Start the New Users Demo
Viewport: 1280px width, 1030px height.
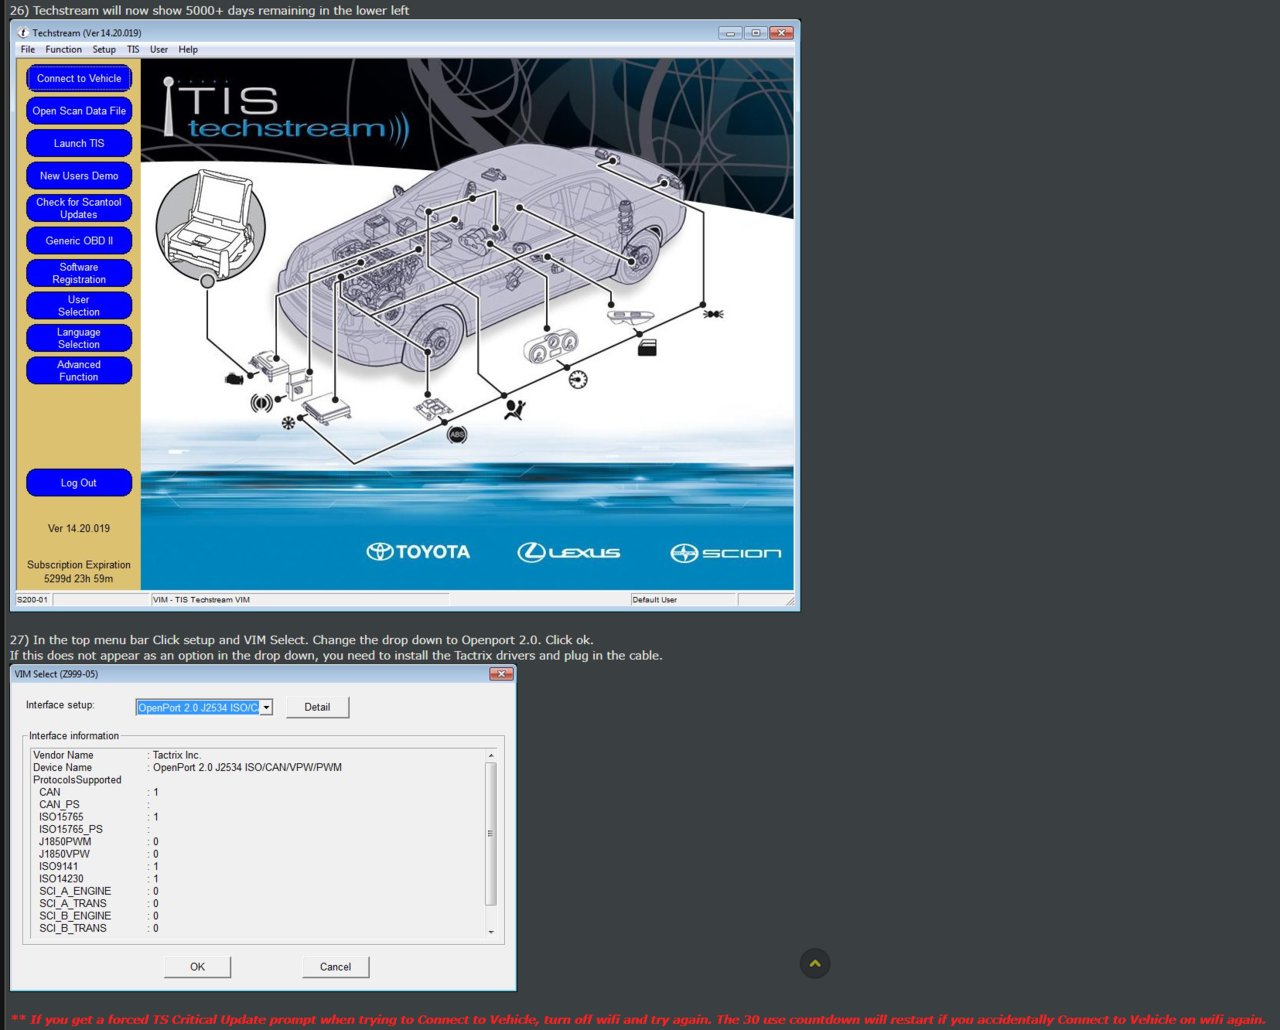79,176
